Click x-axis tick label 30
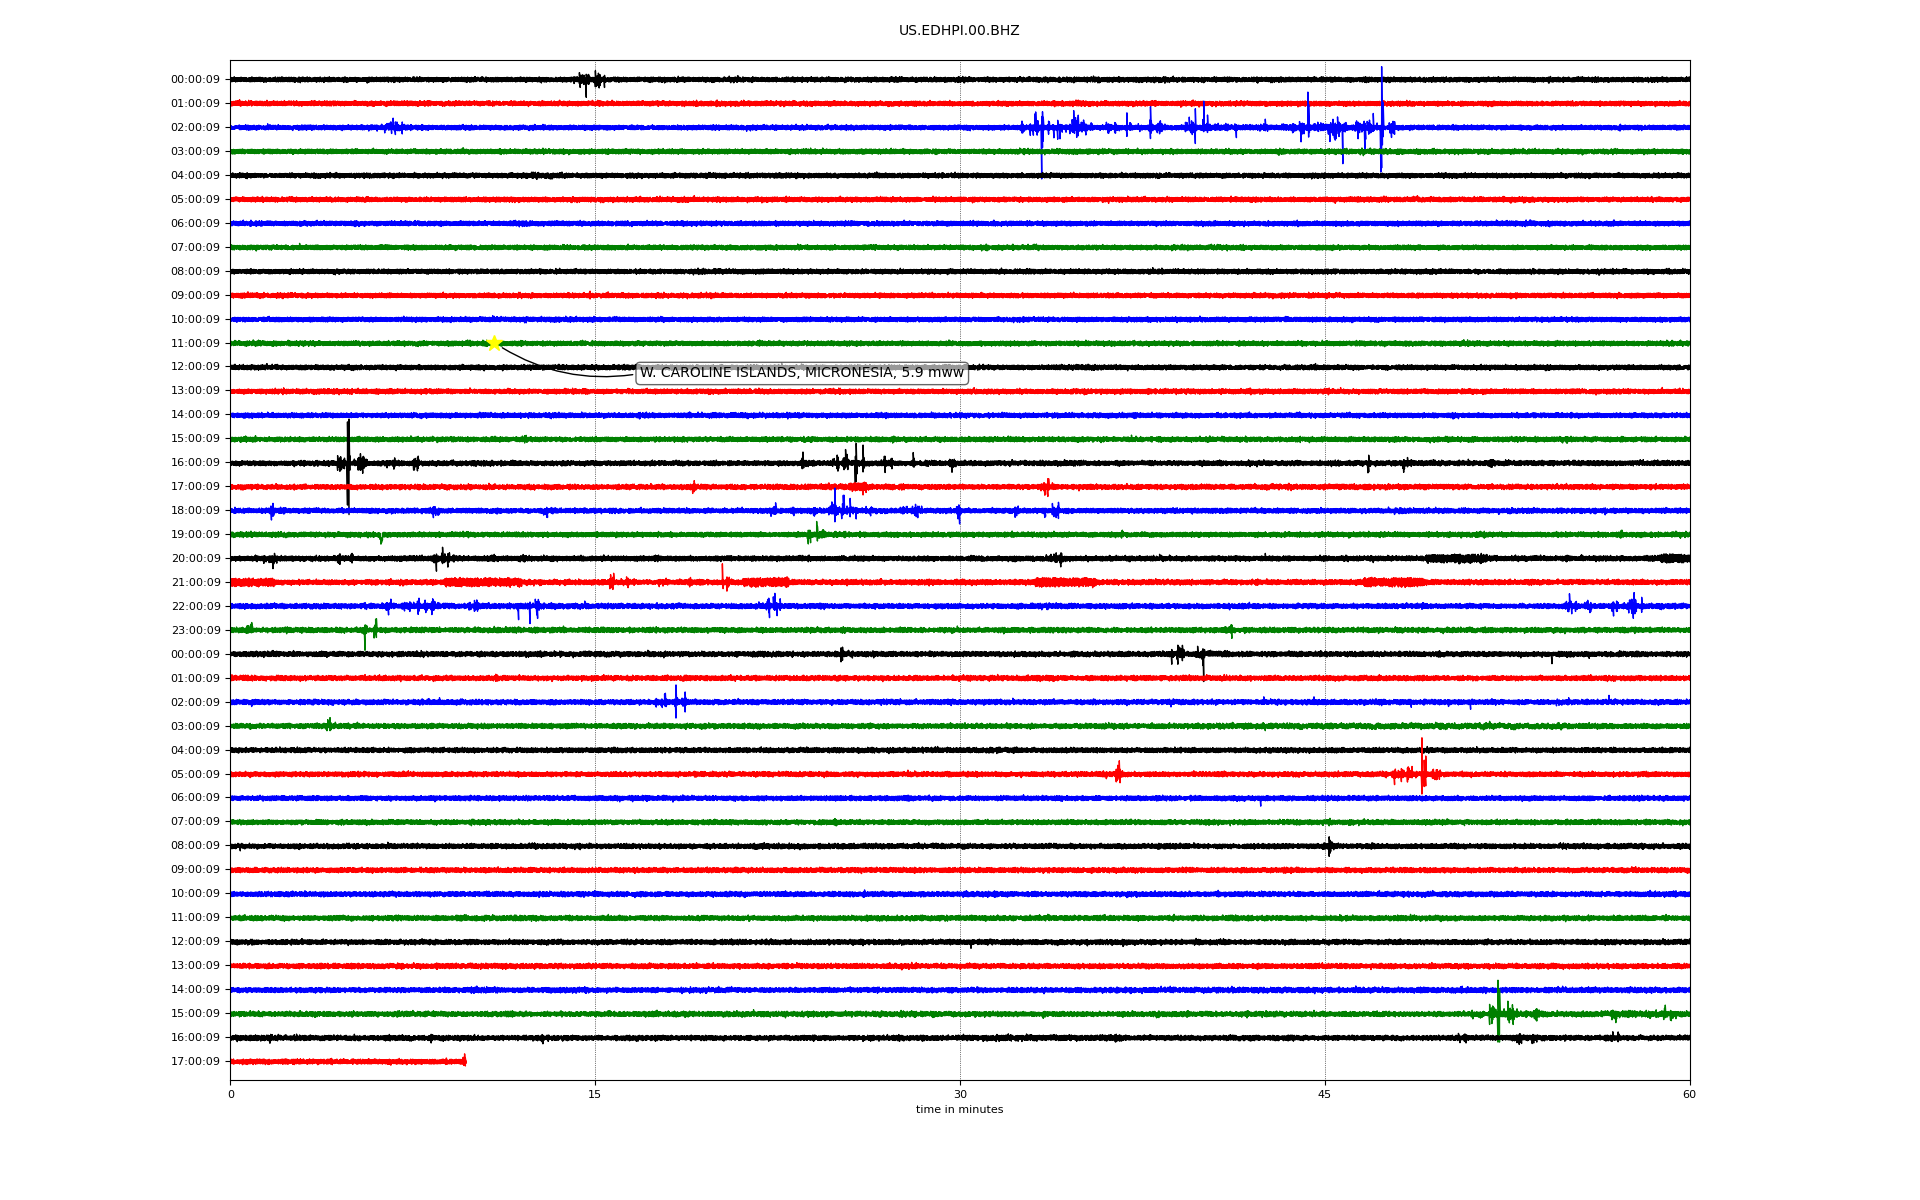Screen dimensions: 1920x1200 point(960,1095)
